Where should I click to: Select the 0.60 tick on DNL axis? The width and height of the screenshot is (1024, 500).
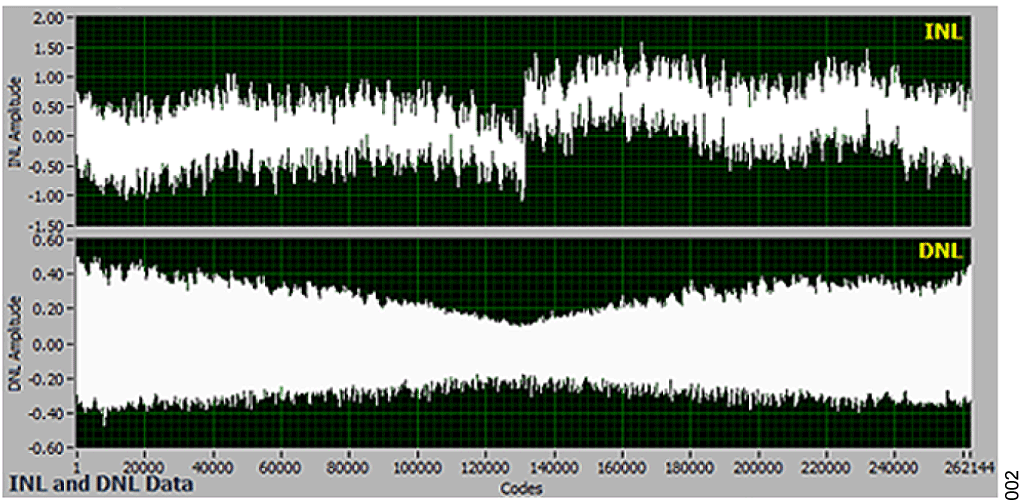point(48,240)
